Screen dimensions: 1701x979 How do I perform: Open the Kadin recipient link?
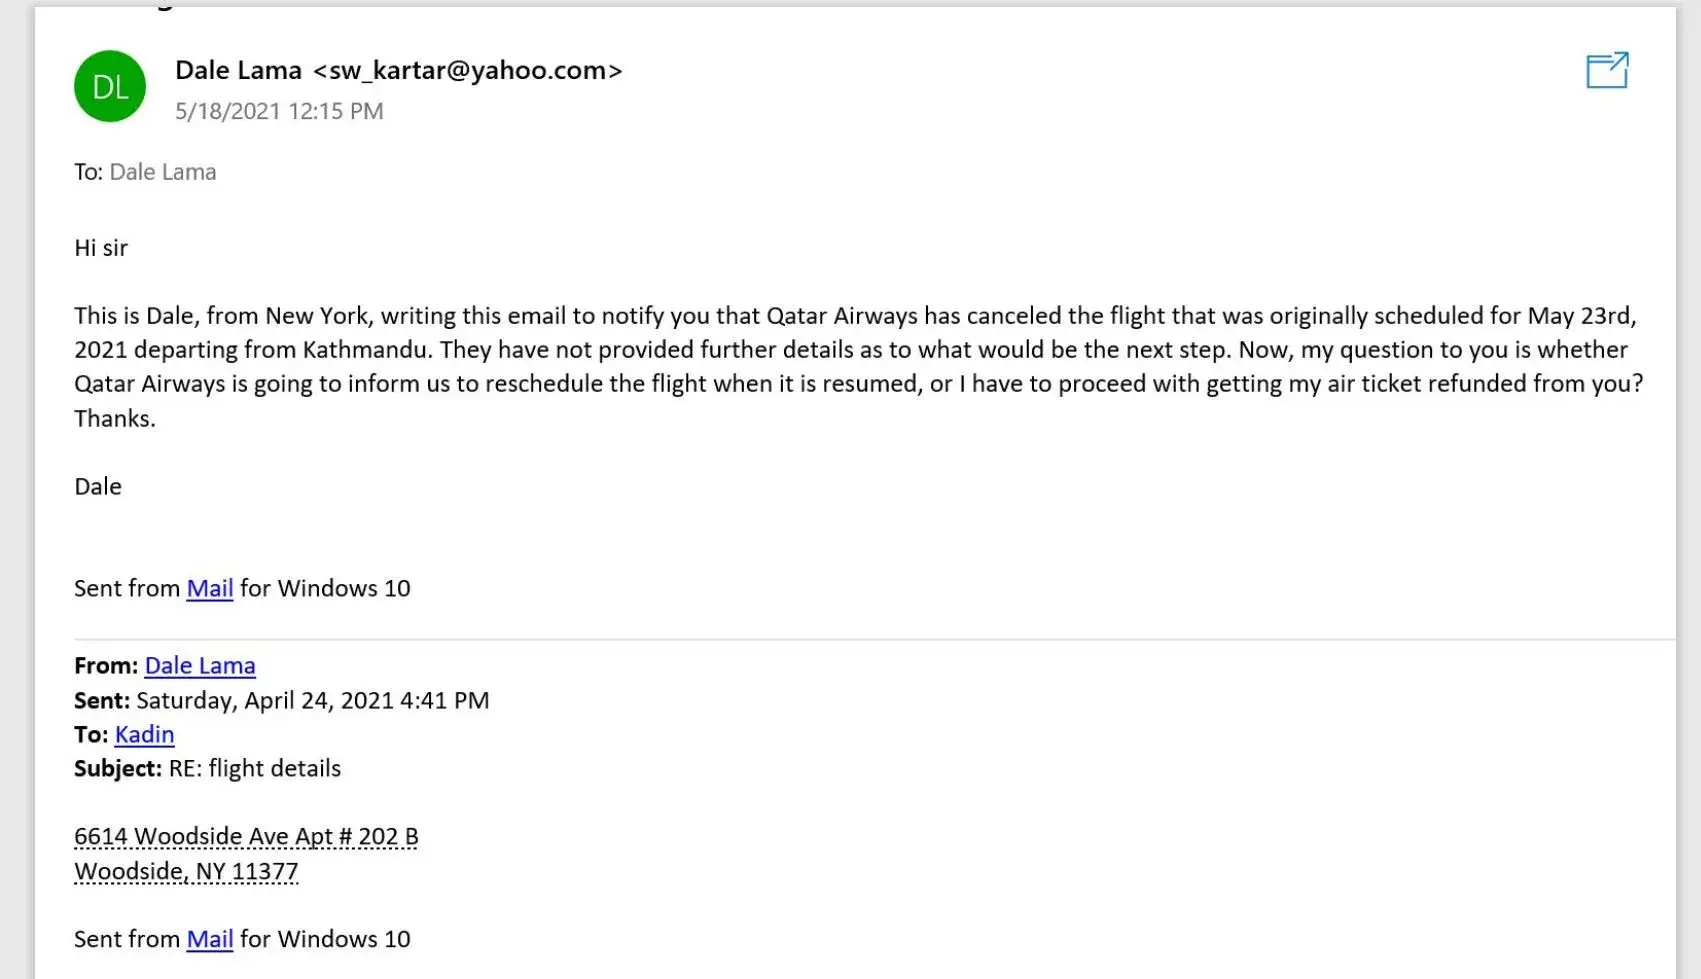[144, 735]
